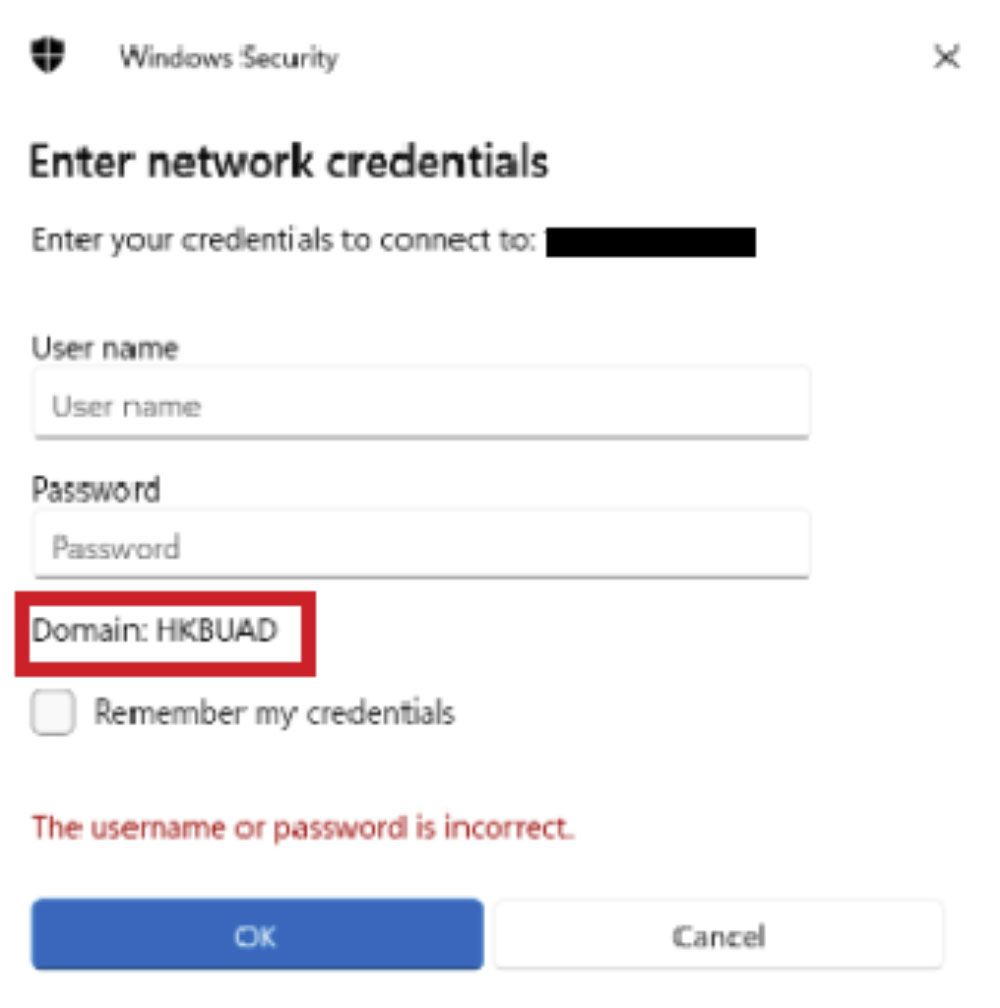Focus the Password input box

(420, 546)
